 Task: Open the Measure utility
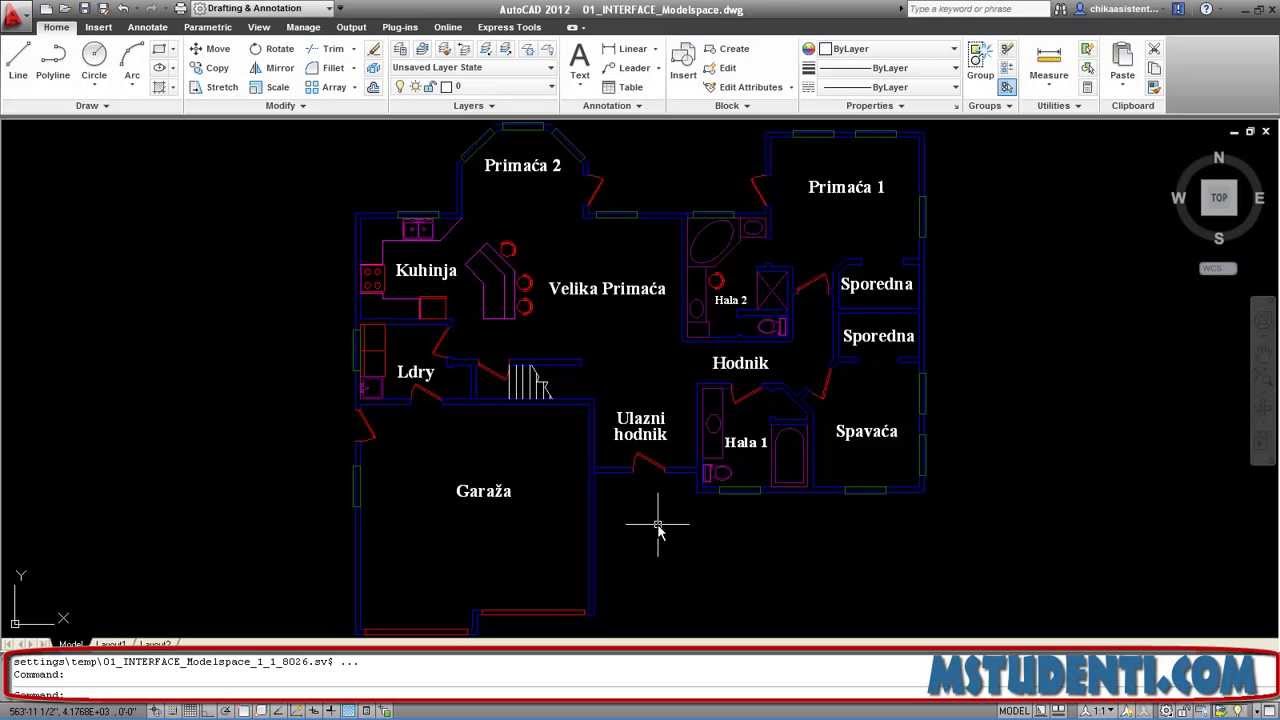point(1048,61)
